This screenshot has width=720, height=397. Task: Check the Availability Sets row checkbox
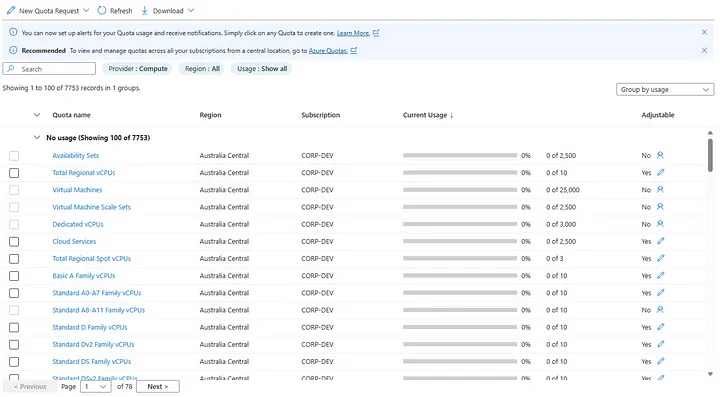click(x=14, y=156)
